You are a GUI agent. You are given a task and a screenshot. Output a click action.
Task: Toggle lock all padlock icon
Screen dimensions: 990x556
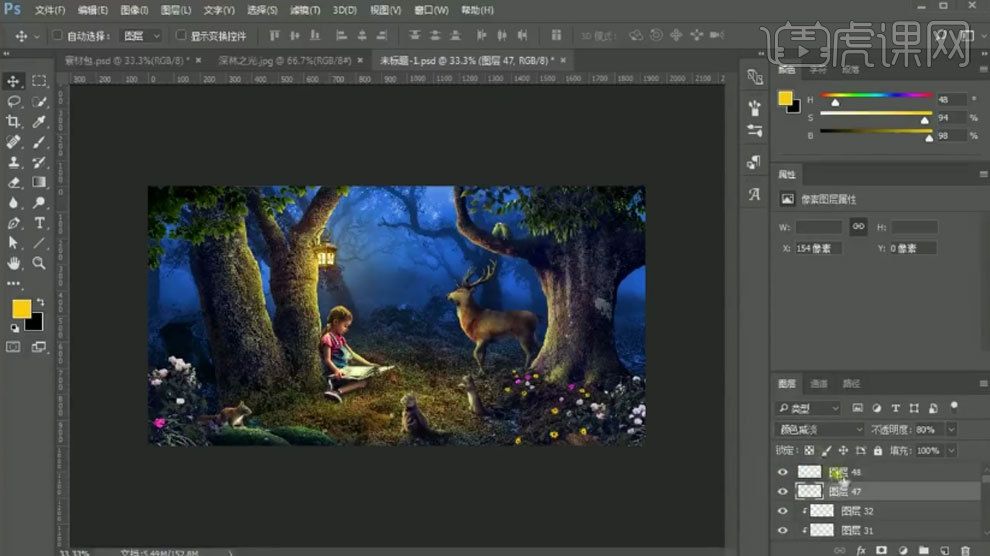coord(878,451)
